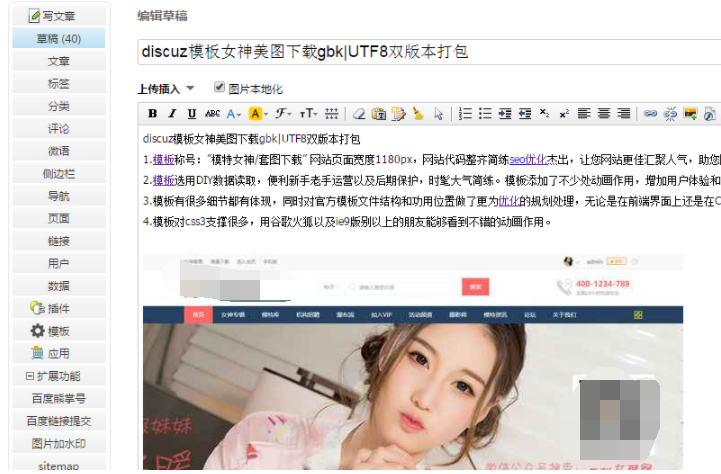
Task: Open the font color dropdown
Action: pyautogui.click(x=234, y=114)
